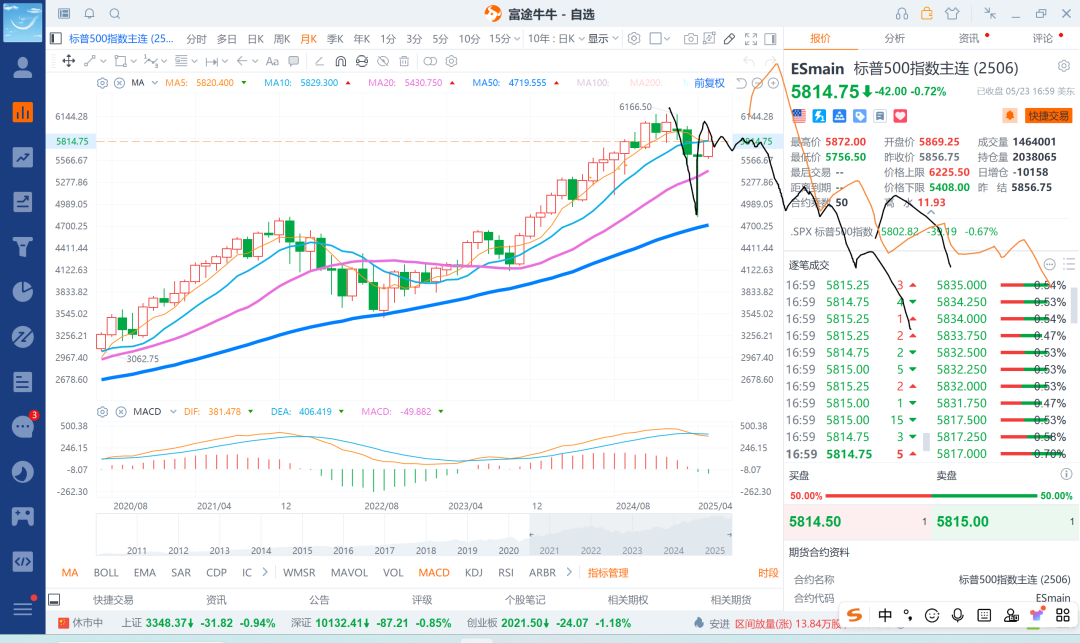Open the messages icon with 3 badge
The image size is (1080, 643).
[x=23, y=427]
